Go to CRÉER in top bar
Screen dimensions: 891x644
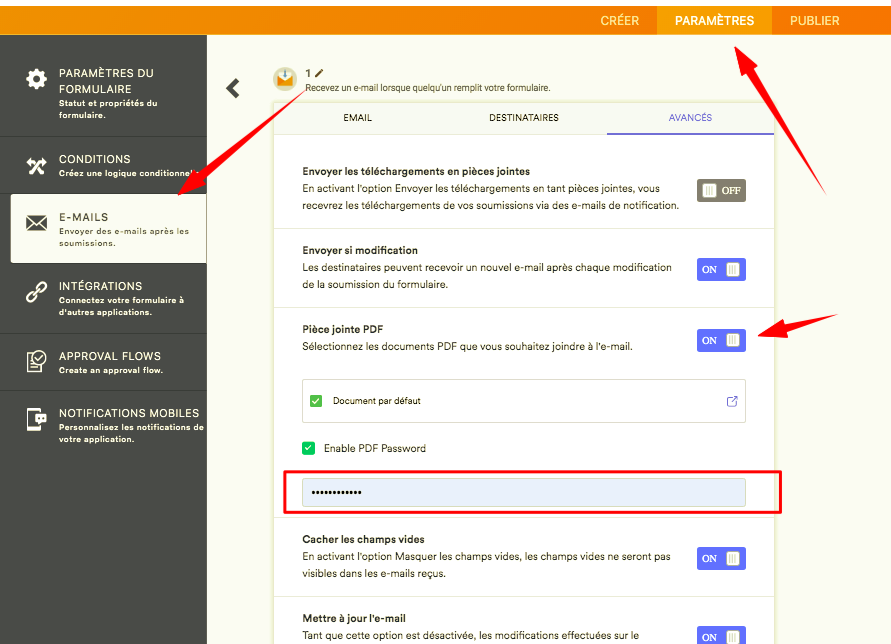[x=619, y=21]
